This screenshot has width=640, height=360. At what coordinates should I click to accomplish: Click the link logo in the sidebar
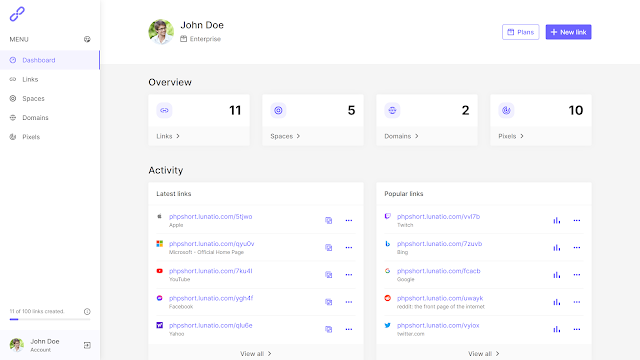(17, 14)
